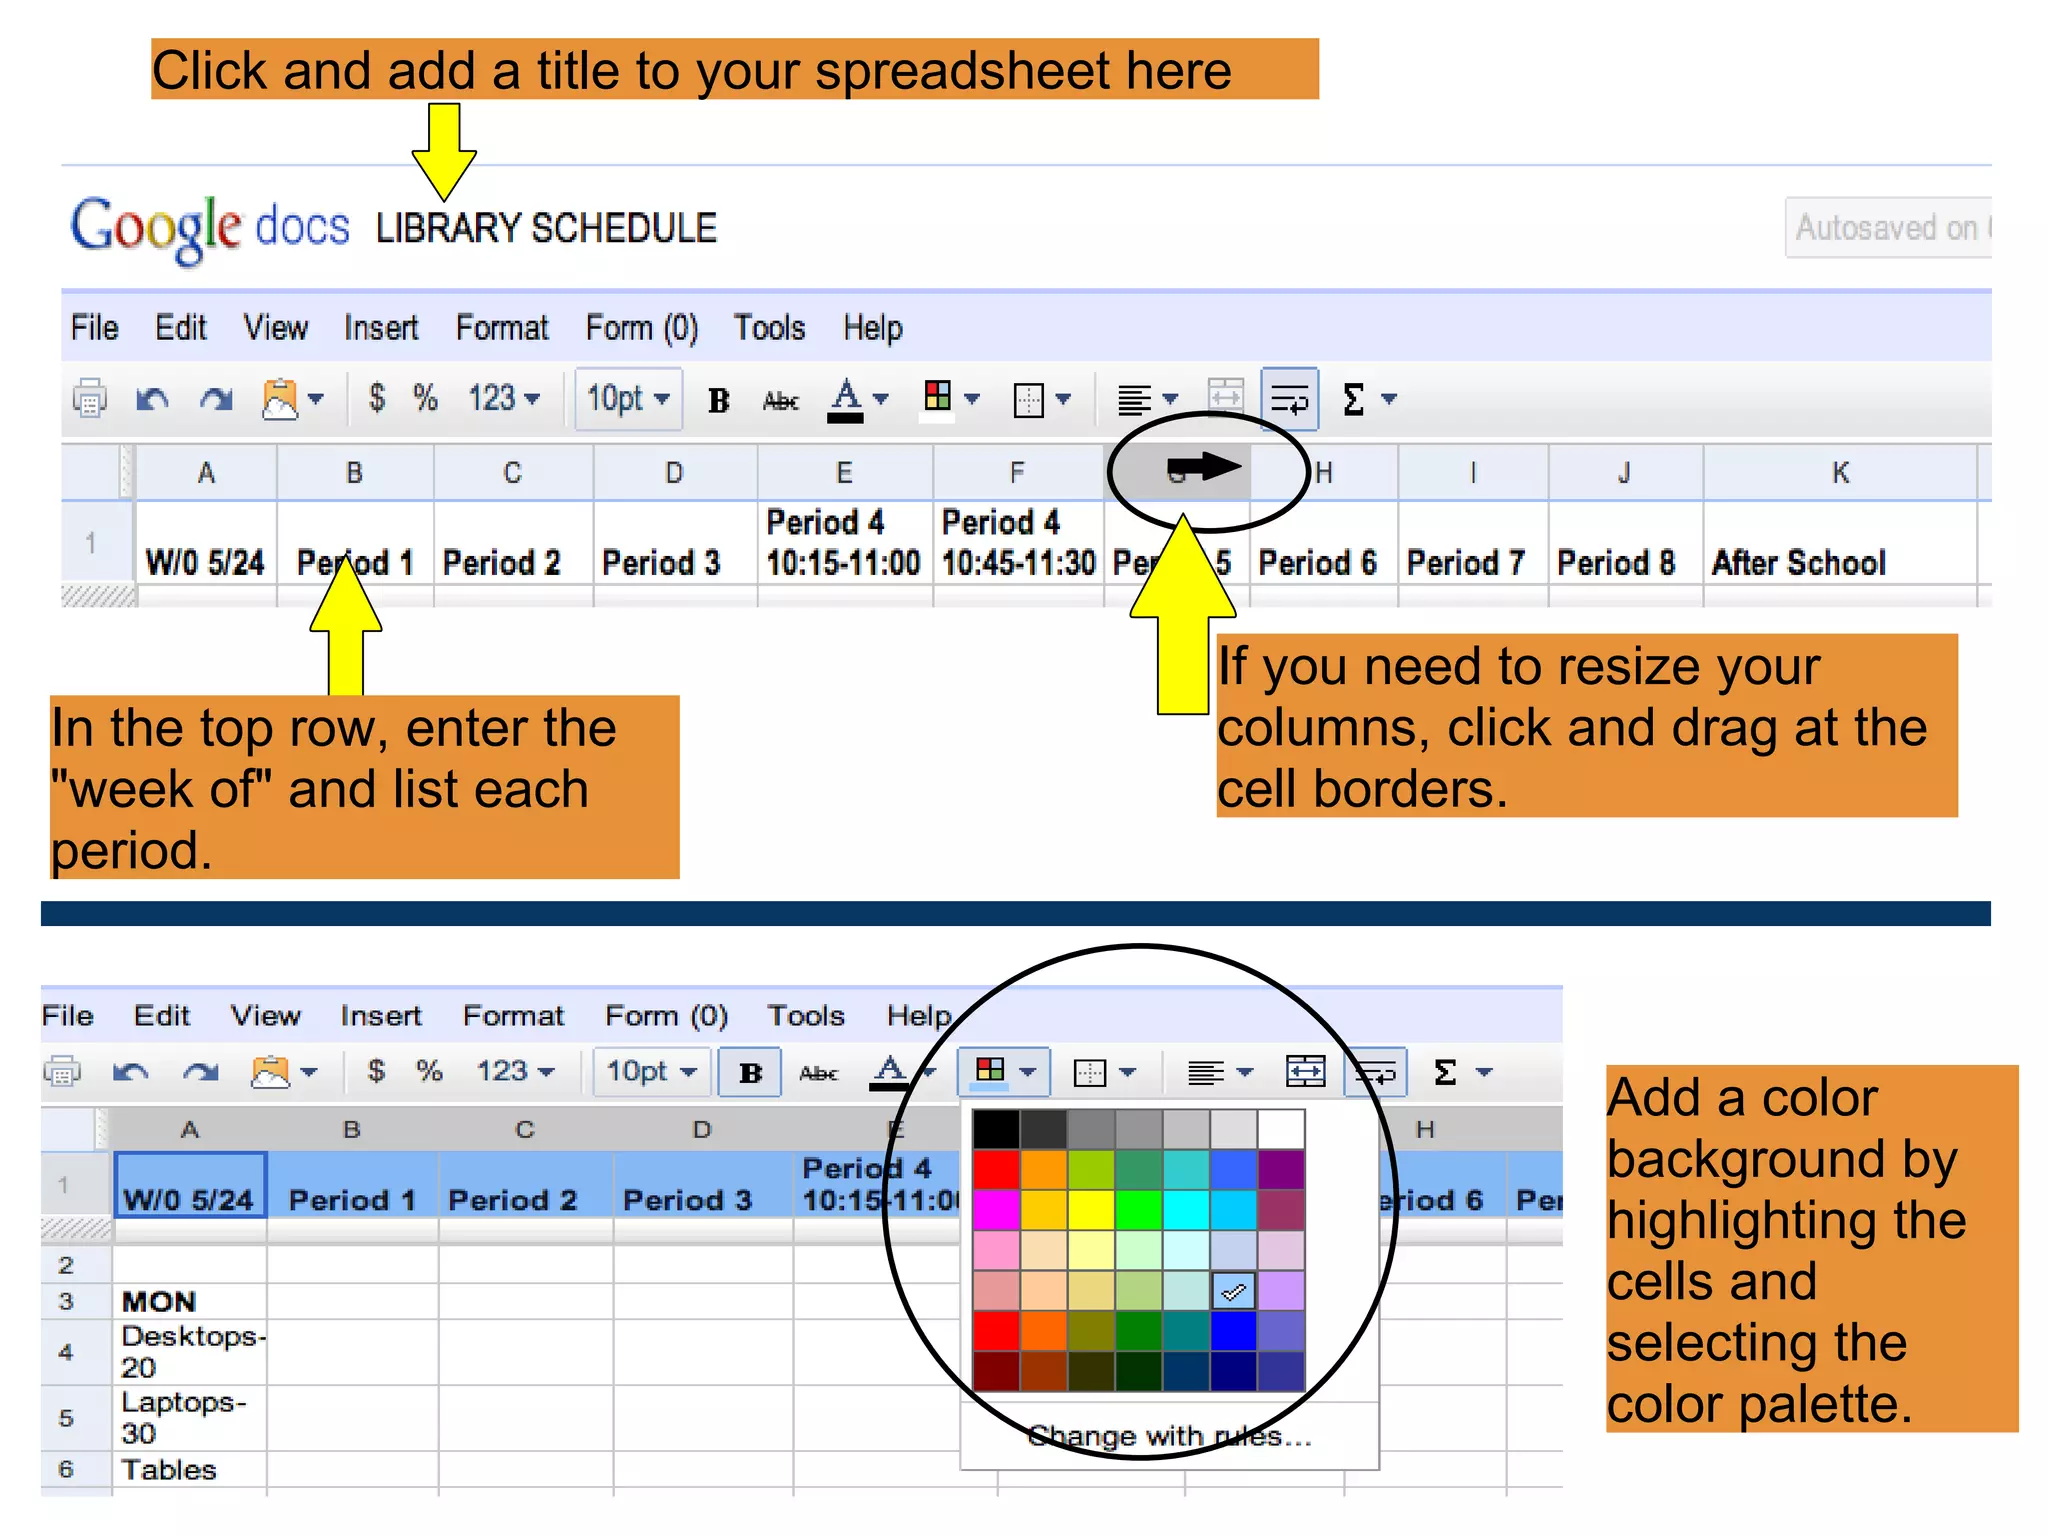Toggle Abc strikethrough in the lower toolbar
Image resolution: width=2048 pixels, height=1536 pixels.
819,1073
